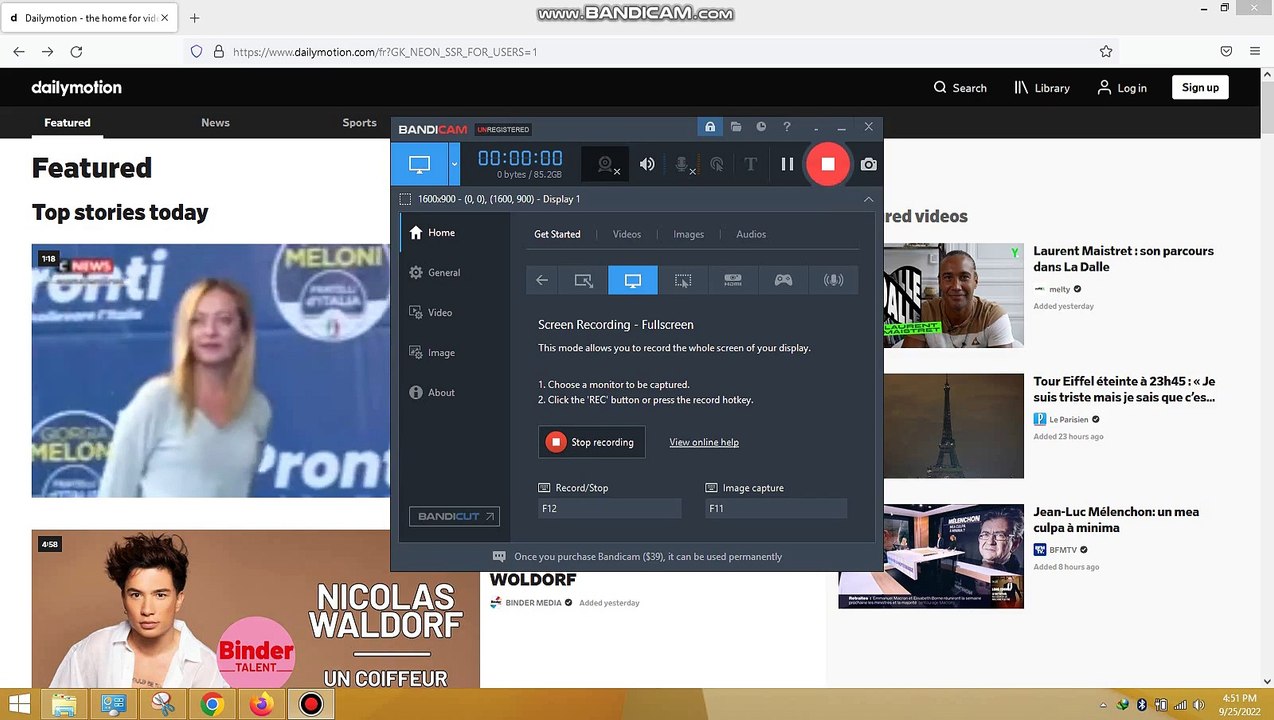Click the lock icon in the Bandicam title bar
1274x720 pixels.
(710, 127)
